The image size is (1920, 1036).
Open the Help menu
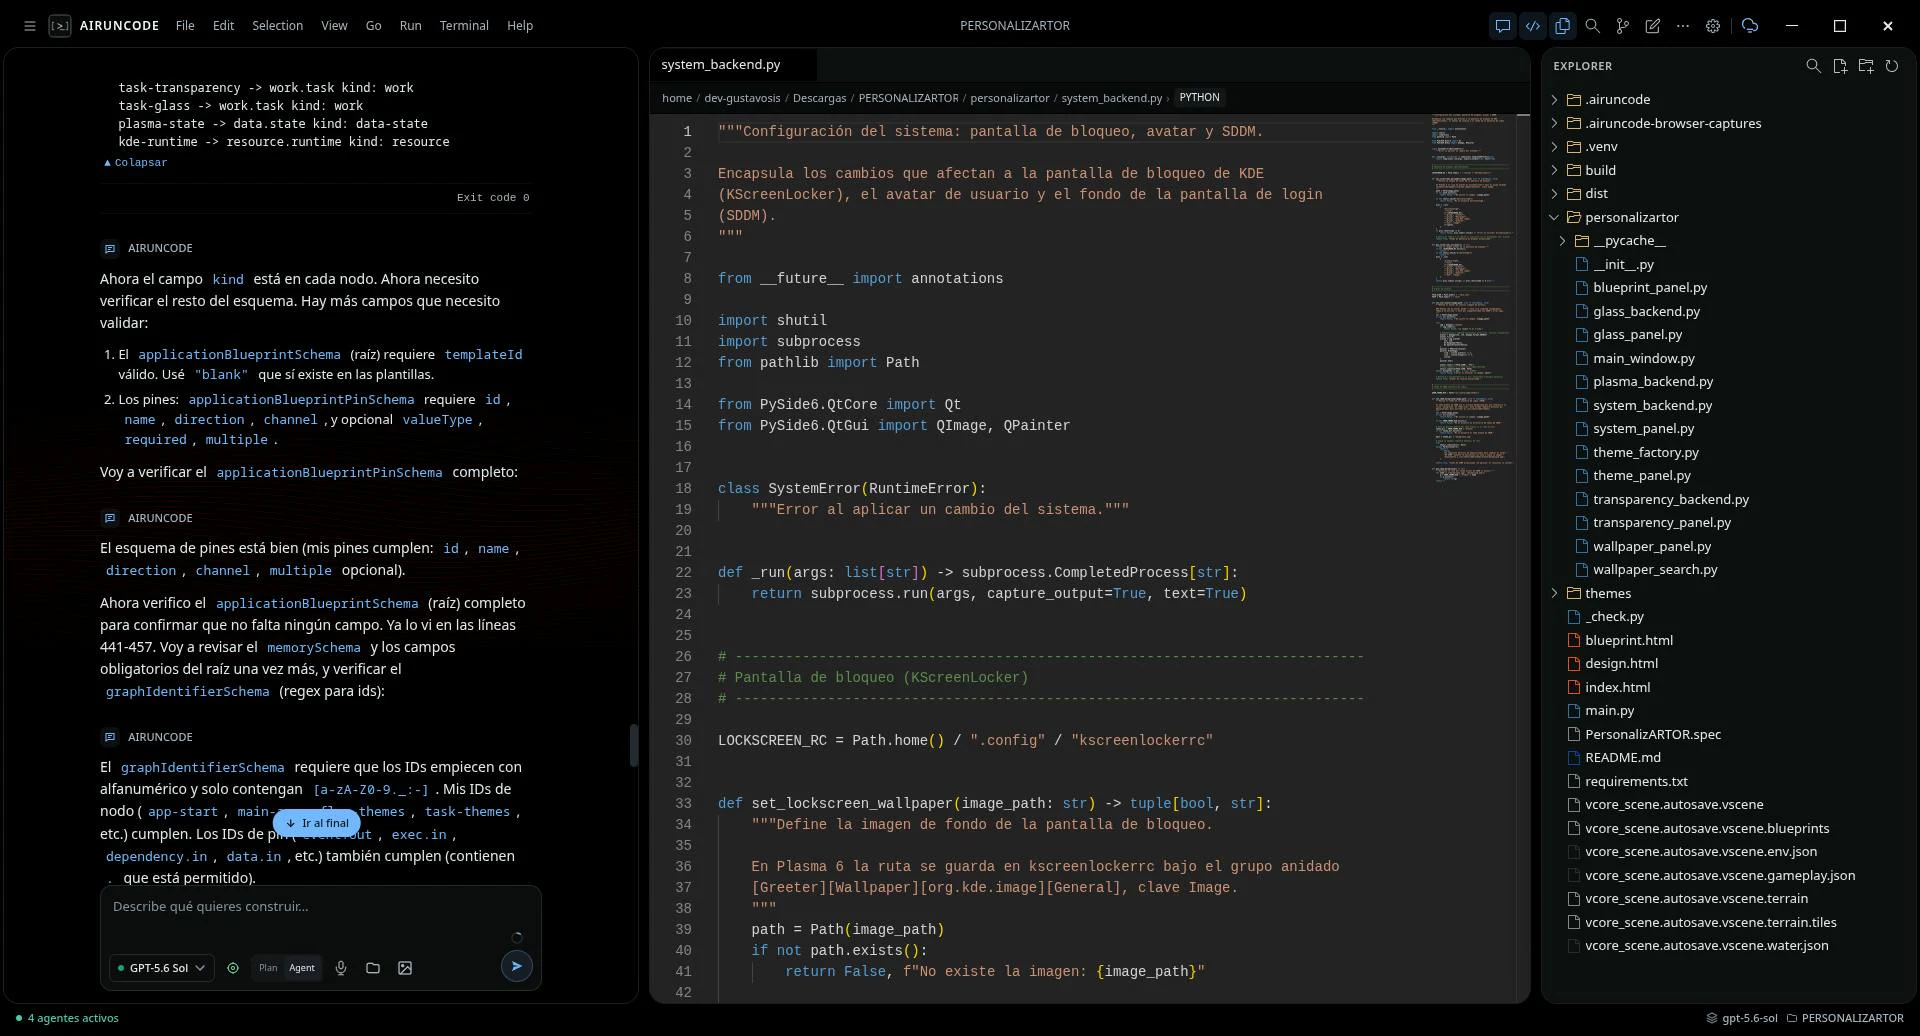tap(520, 26)
